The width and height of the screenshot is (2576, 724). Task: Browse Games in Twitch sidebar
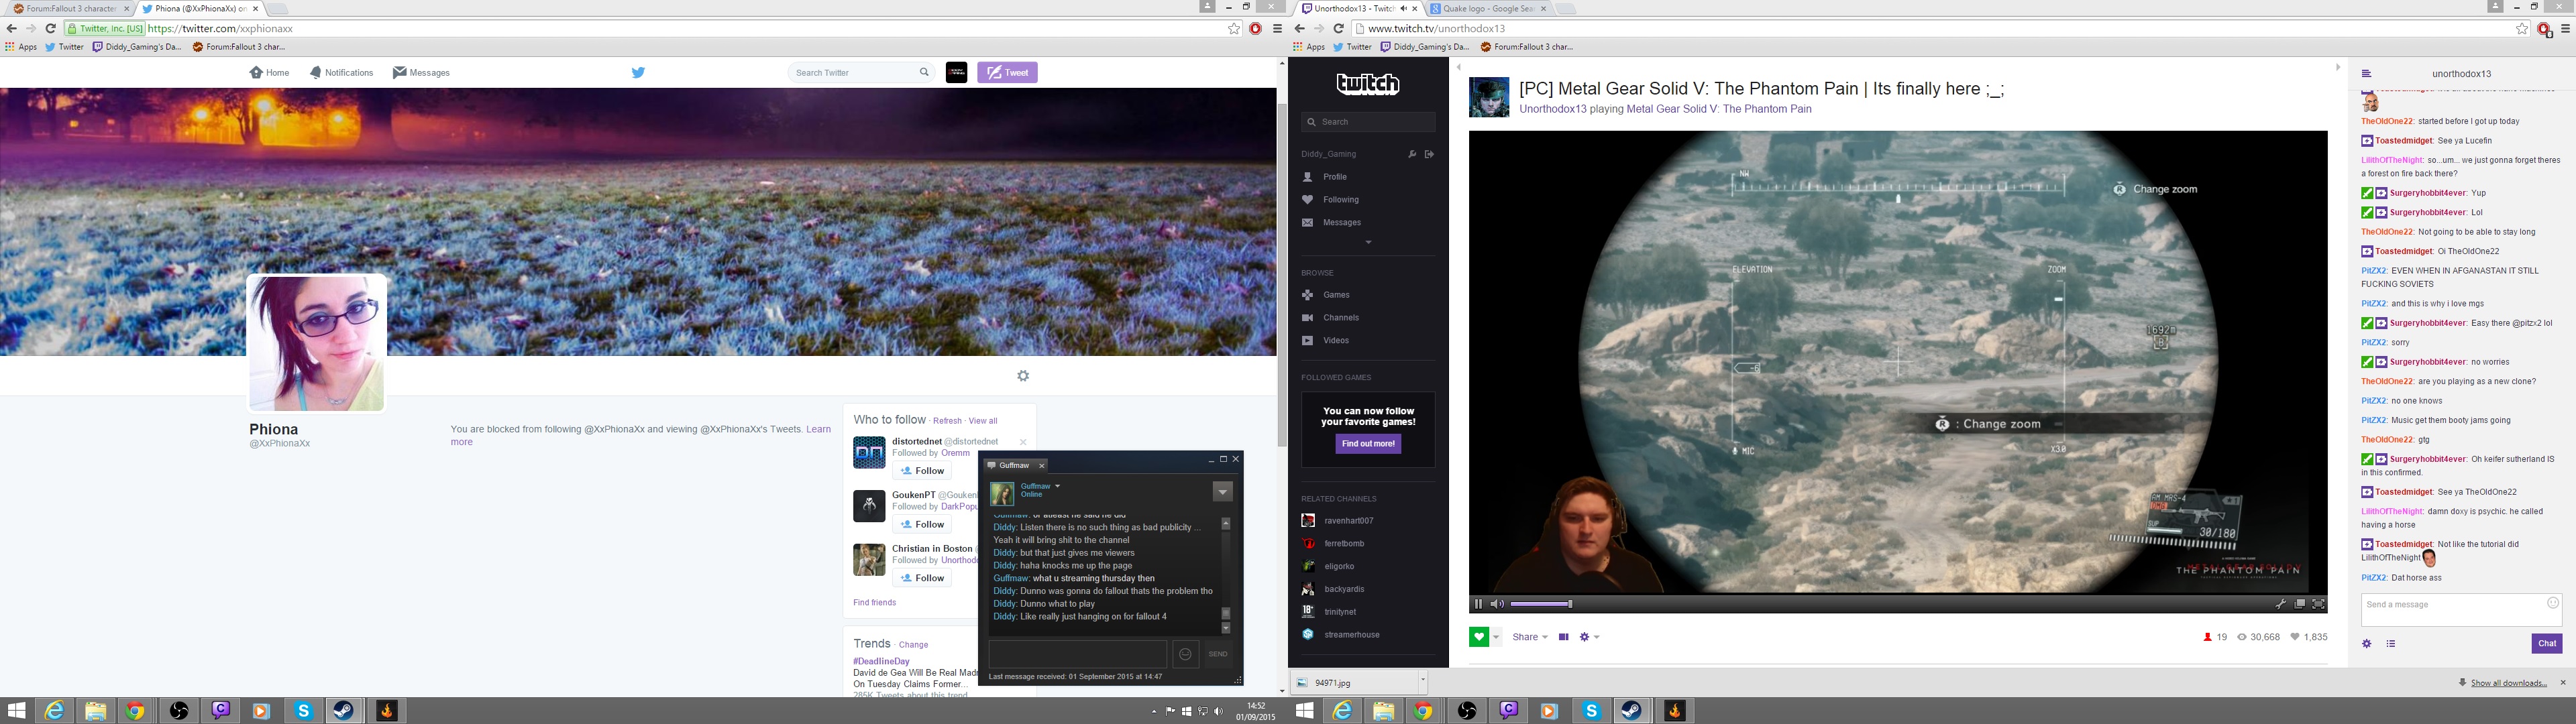click(x=1336, y=295)
